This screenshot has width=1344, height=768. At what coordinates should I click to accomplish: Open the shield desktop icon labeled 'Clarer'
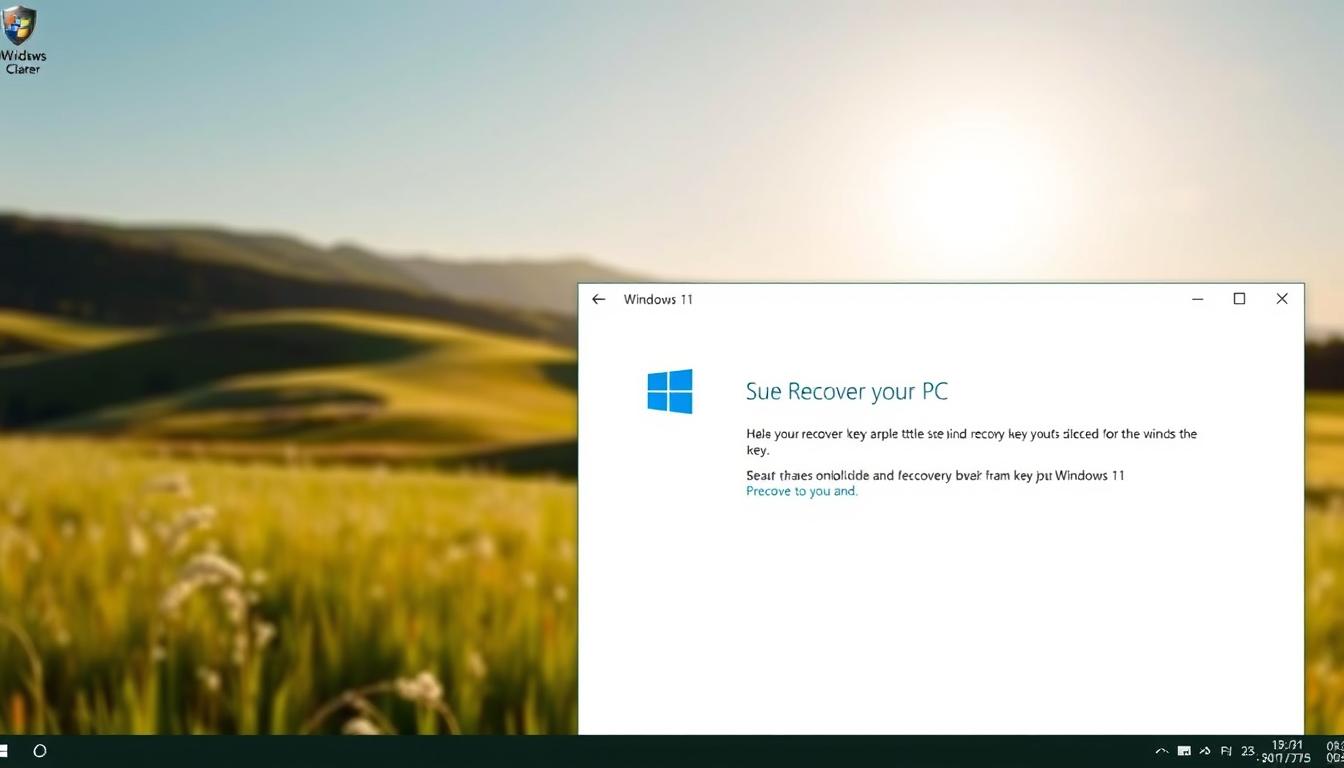click(x=21, y=38)
